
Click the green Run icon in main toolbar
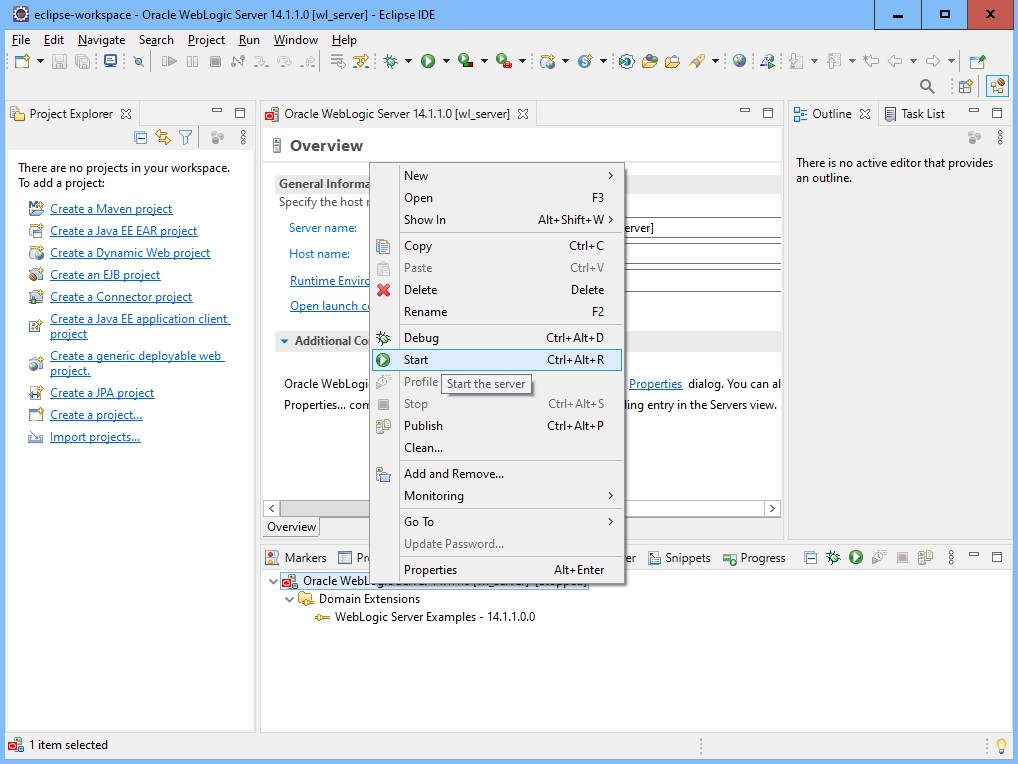coord(428,62)
